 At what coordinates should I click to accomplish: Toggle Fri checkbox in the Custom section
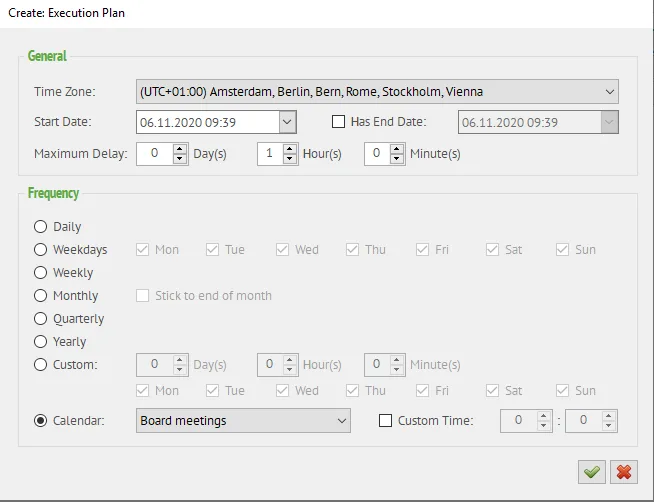point(423,390)
